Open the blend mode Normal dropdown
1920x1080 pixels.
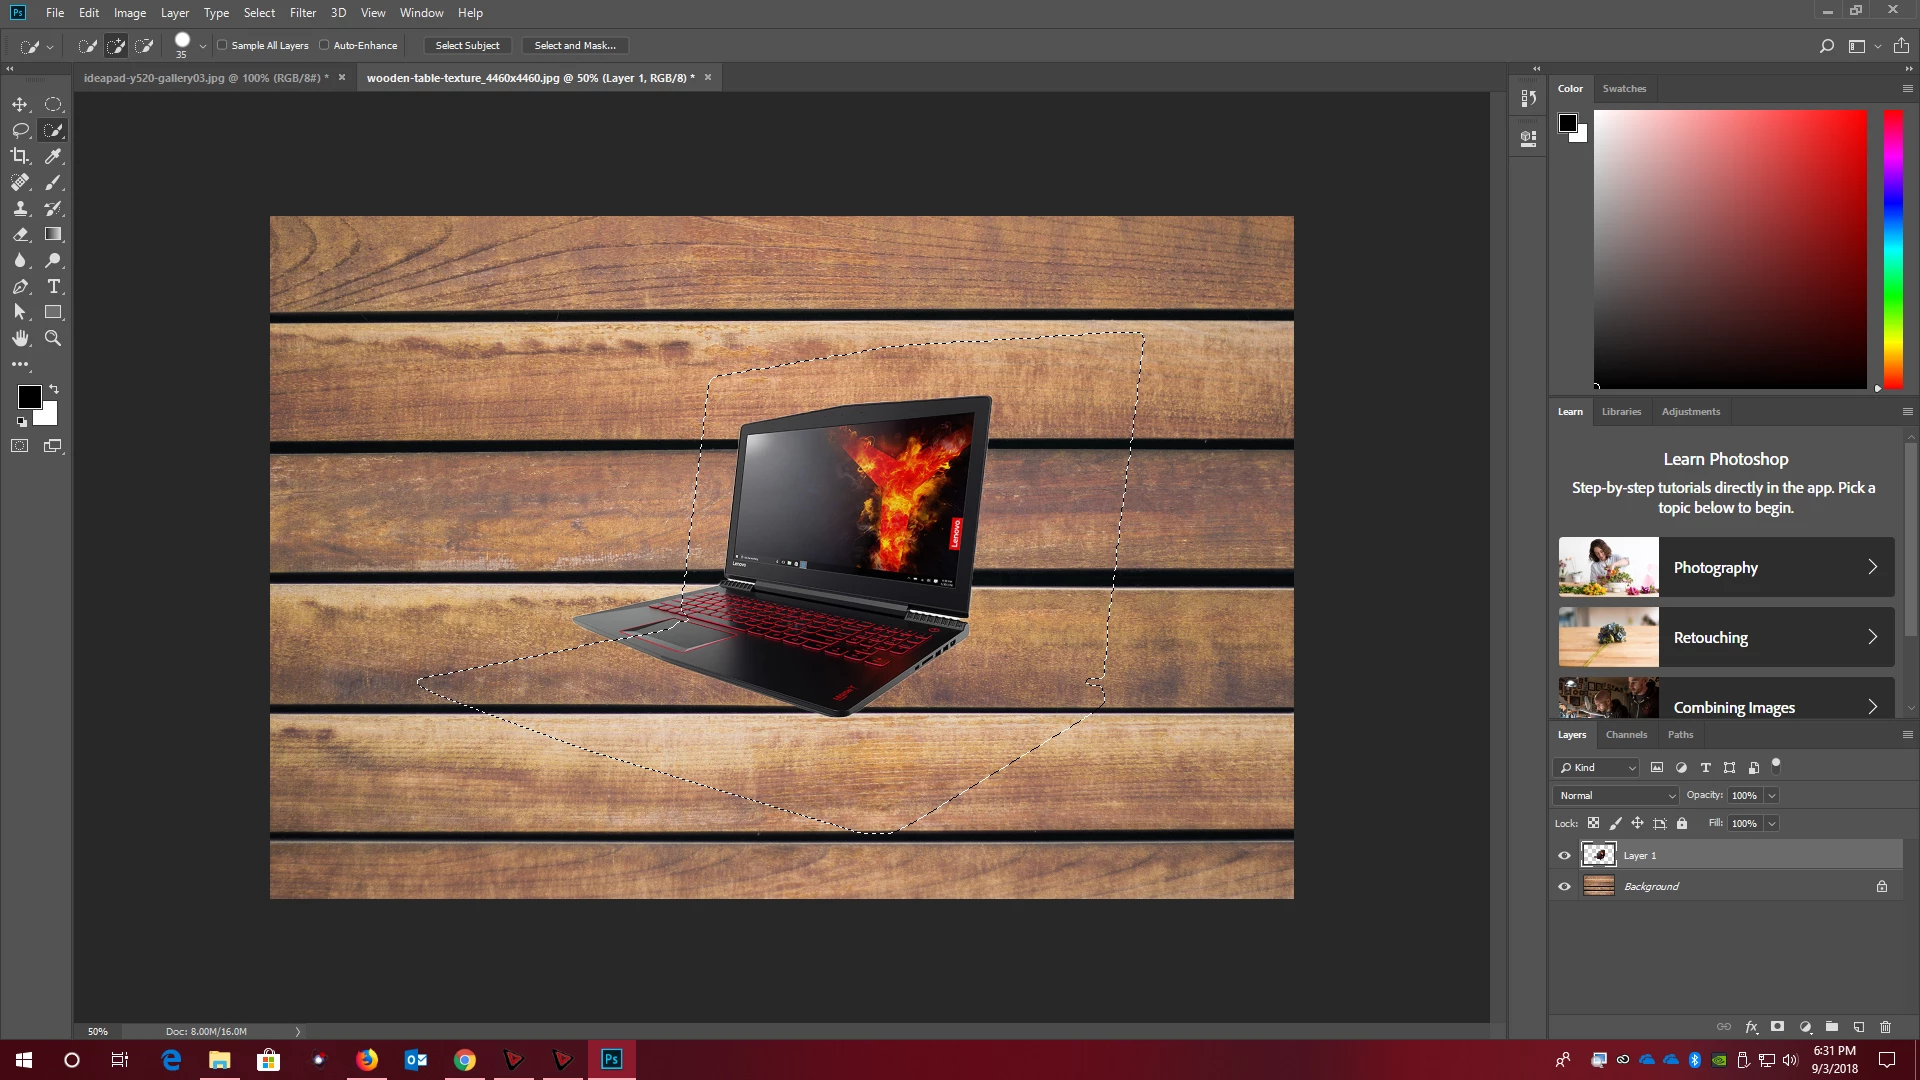click(1615, 795)
